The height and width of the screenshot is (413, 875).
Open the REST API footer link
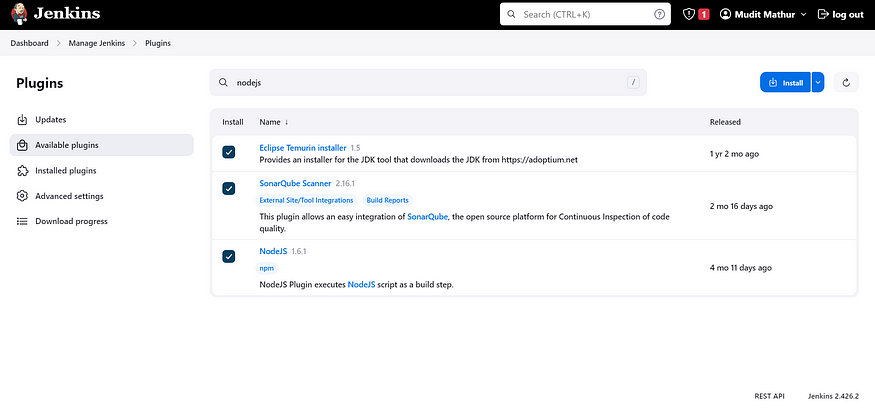pos(769,396)
